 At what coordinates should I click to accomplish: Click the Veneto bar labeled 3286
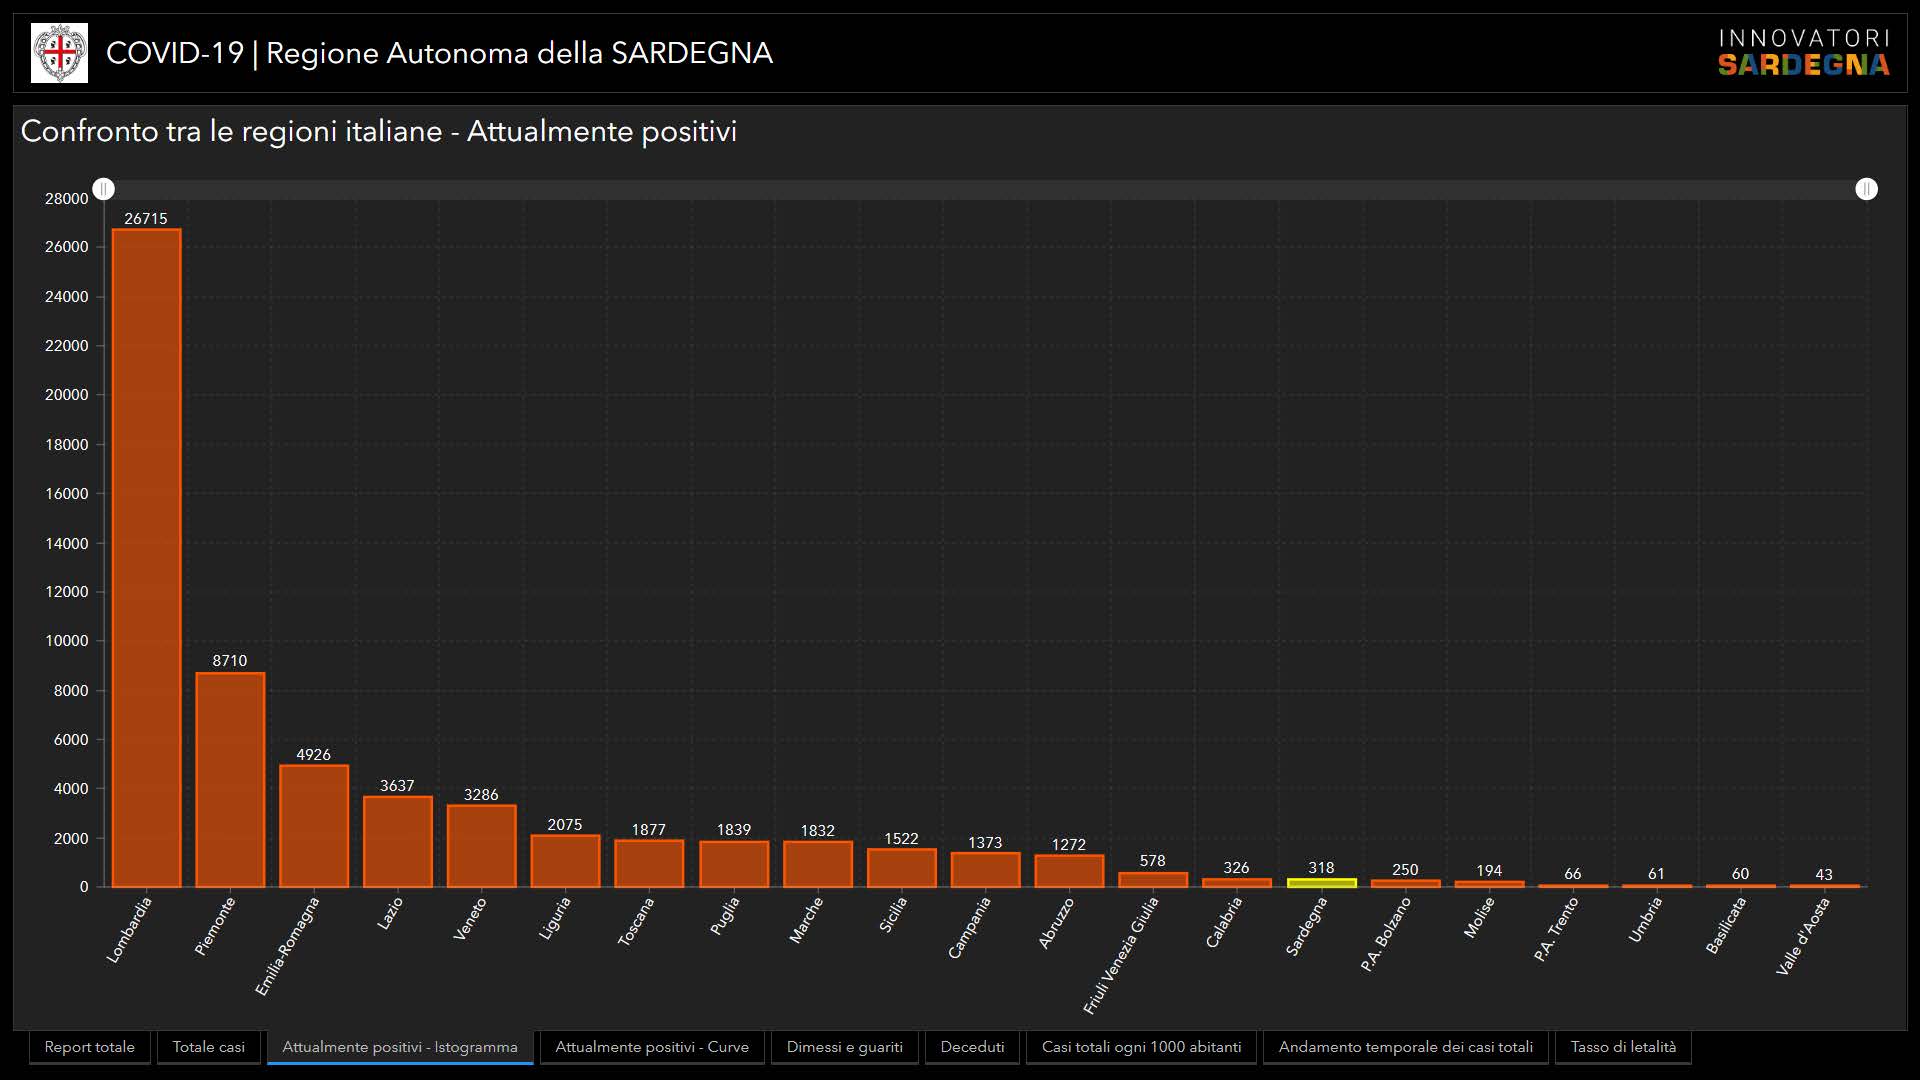coord(481,846)
